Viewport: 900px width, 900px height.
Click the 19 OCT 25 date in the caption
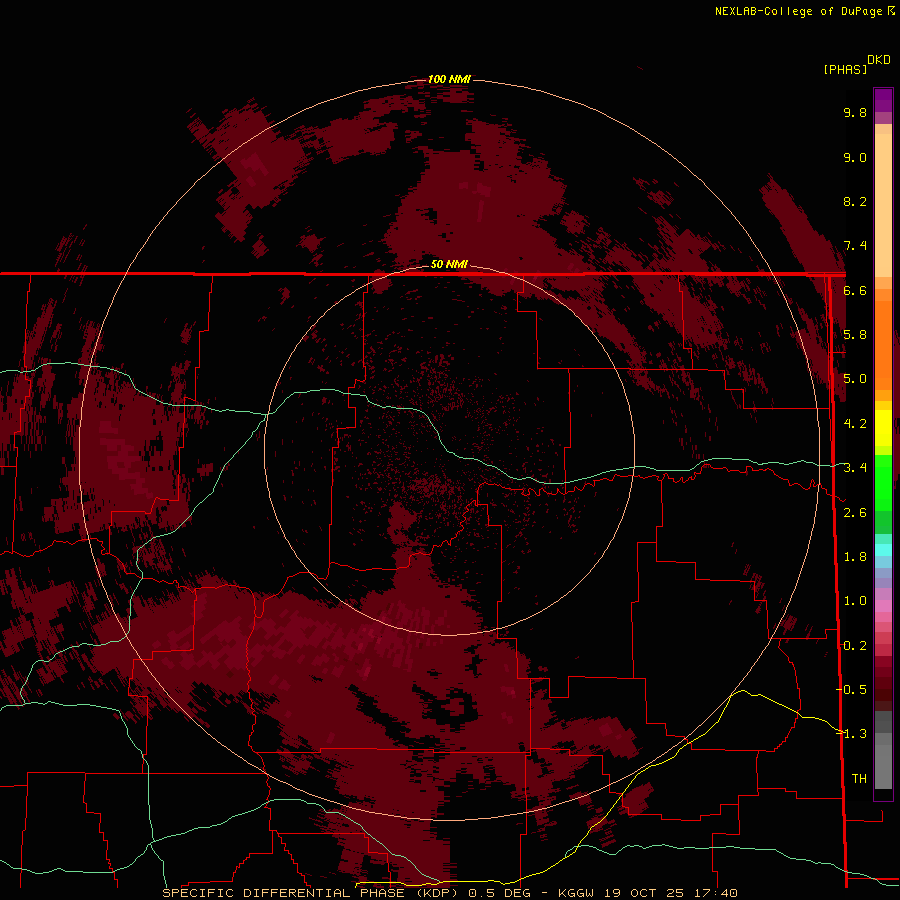pos(644,893)
